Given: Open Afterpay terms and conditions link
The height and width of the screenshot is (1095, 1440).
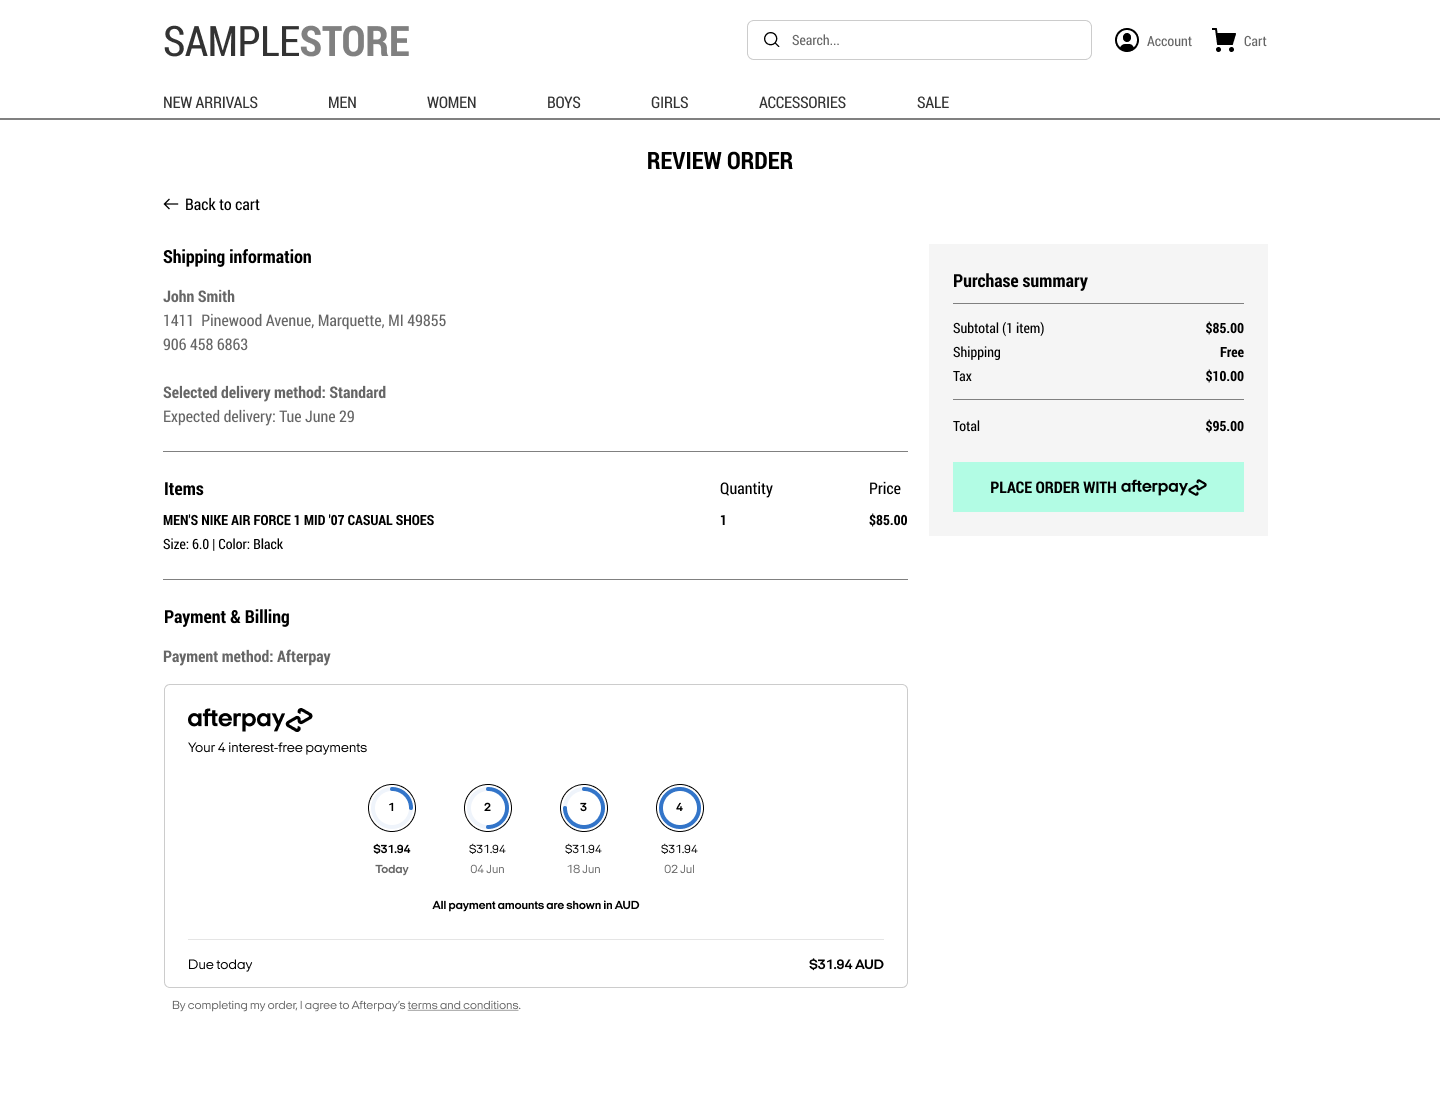Looking at the screenshot, I should pyautogui.click(x=463, y=1005).
